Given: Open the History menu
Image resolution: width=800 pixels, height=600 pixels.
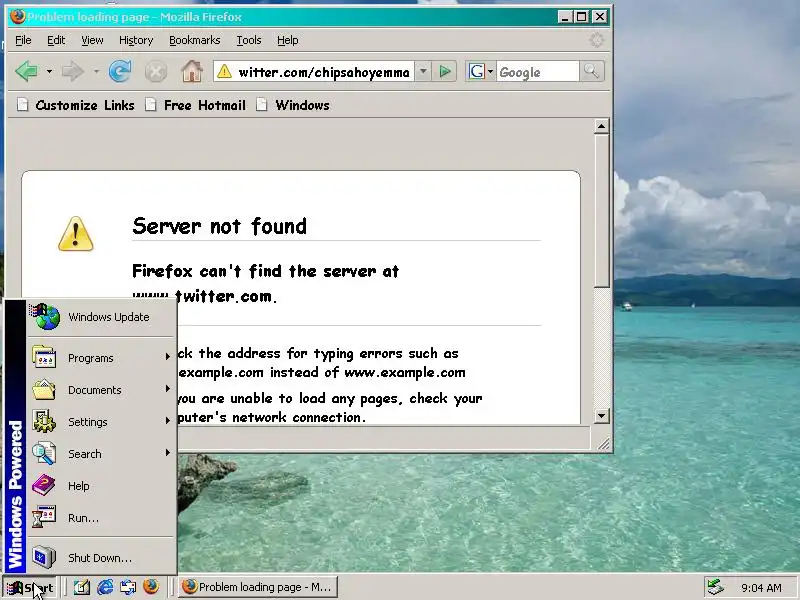Looking at the screenshot, I should click(136, 40).
